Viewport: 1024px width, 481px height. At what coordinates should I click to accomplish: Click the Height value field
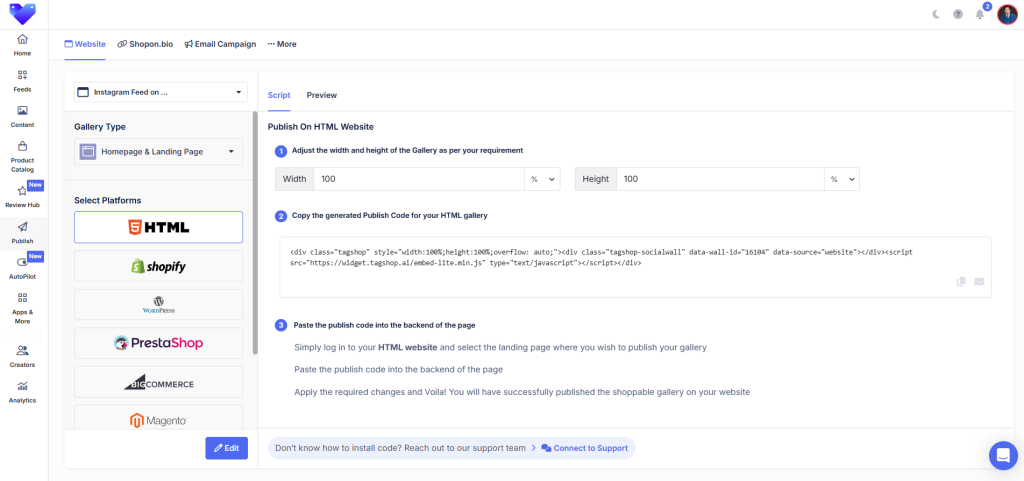point(720,179)
